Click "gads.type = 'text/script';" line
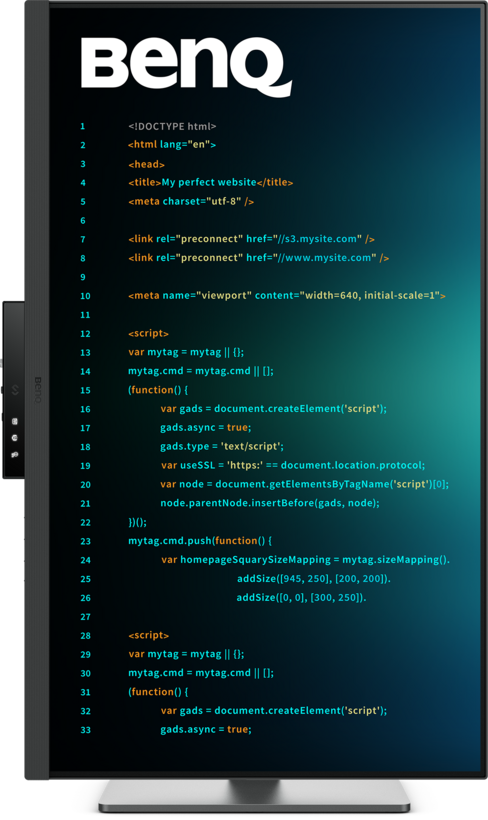The height and width of the screenshot is (820, 488). pos(222,446)
